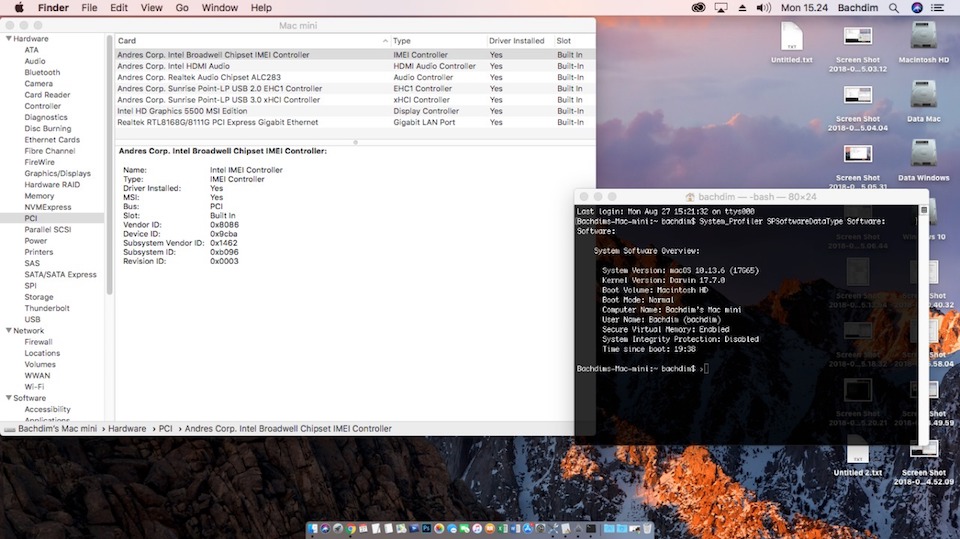The height and width of the screenshot is (539, 960).
Task: Collapse the Software section disclosure triangle
Action: point(9,398)
